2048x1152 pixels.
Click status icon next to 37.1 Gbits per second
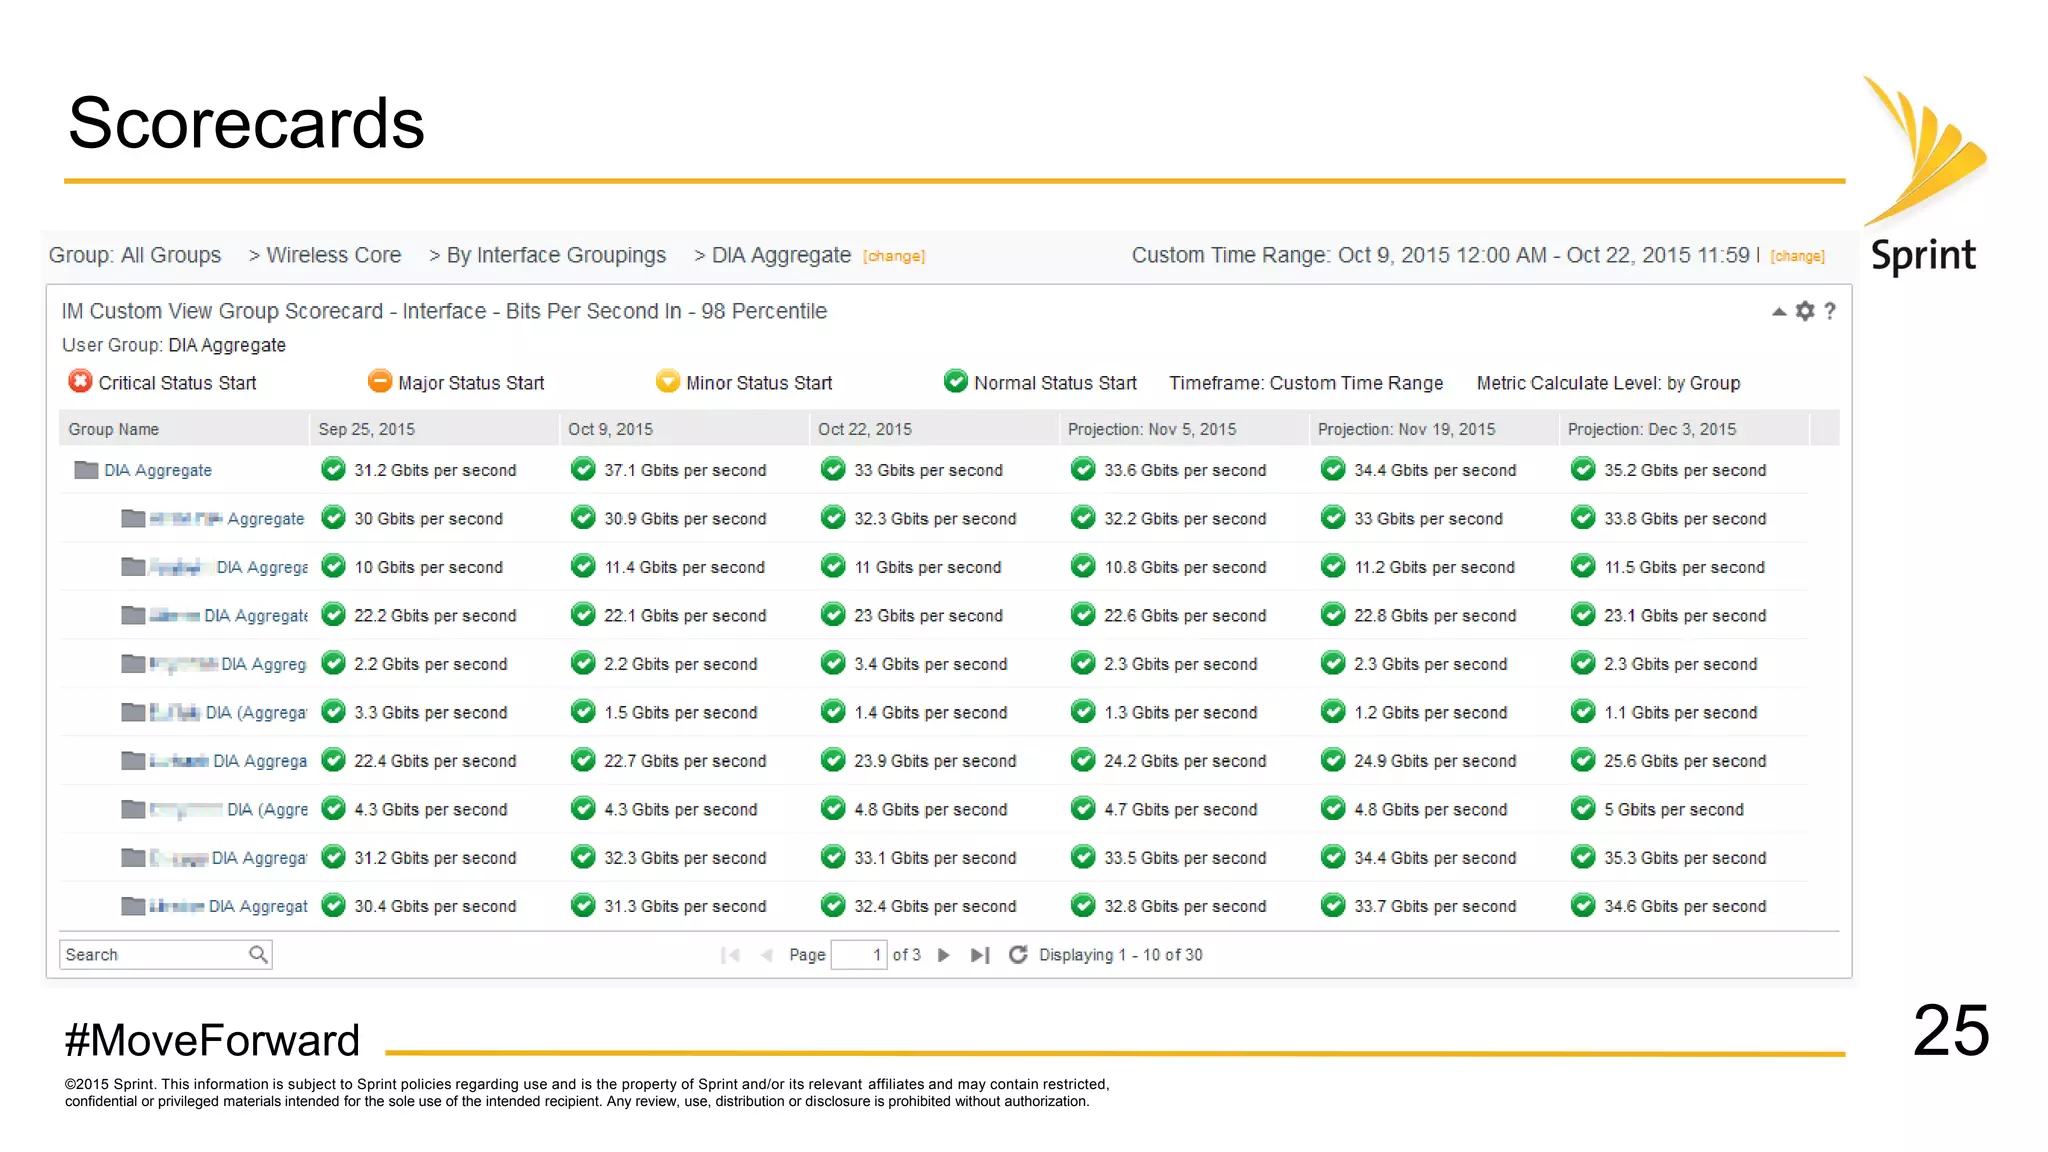[x=583, y=469]
